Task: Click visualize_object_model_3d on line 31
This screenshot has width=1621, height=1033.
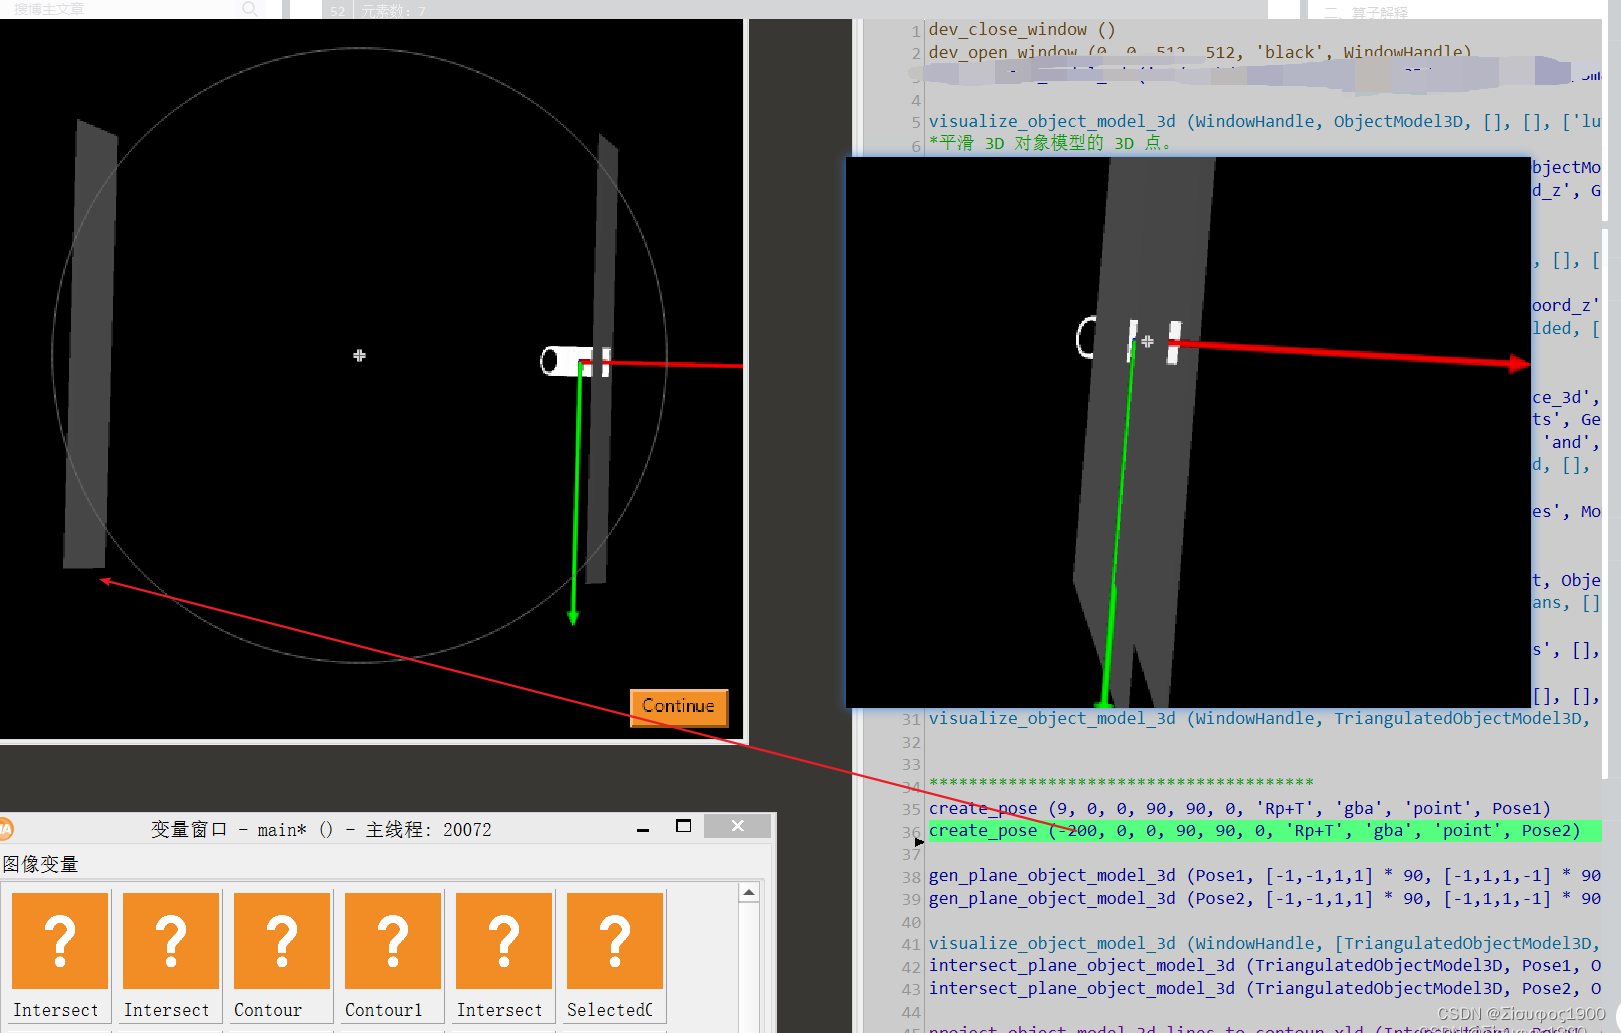Action: [x=1051, y=718]
